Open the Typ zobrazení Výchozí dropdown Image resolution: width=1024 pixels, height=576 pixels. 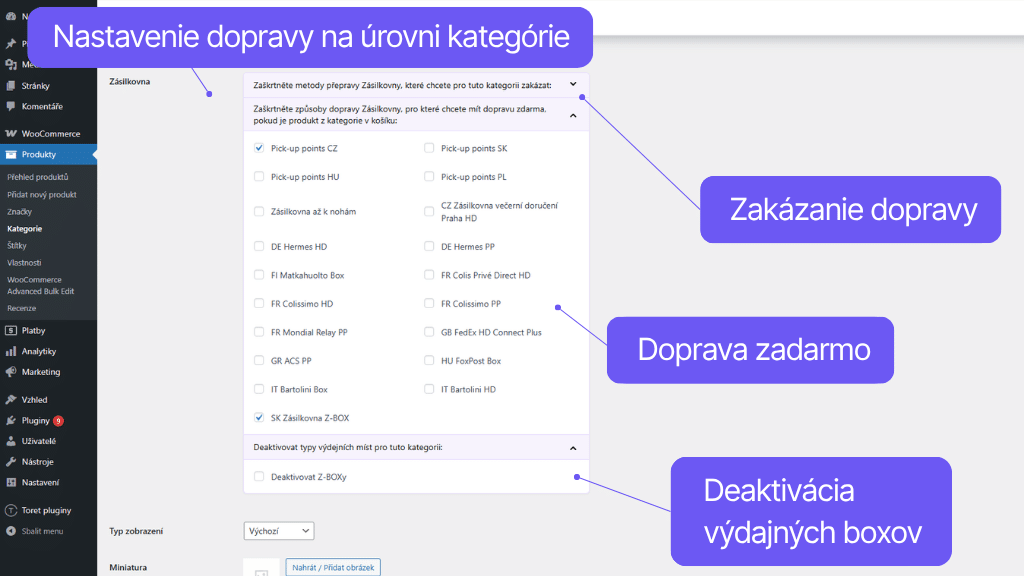click(x=279, y=531)
